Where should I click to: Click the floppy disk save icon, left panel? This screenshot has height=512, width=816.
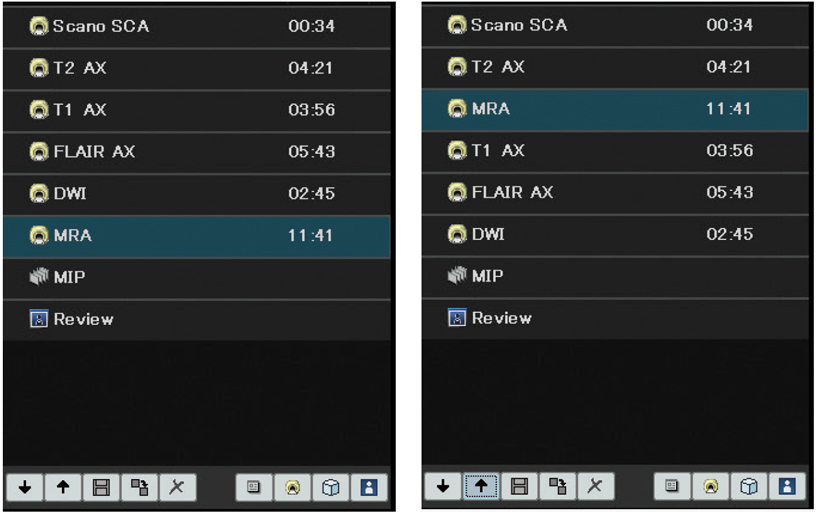tap(101, 487)
